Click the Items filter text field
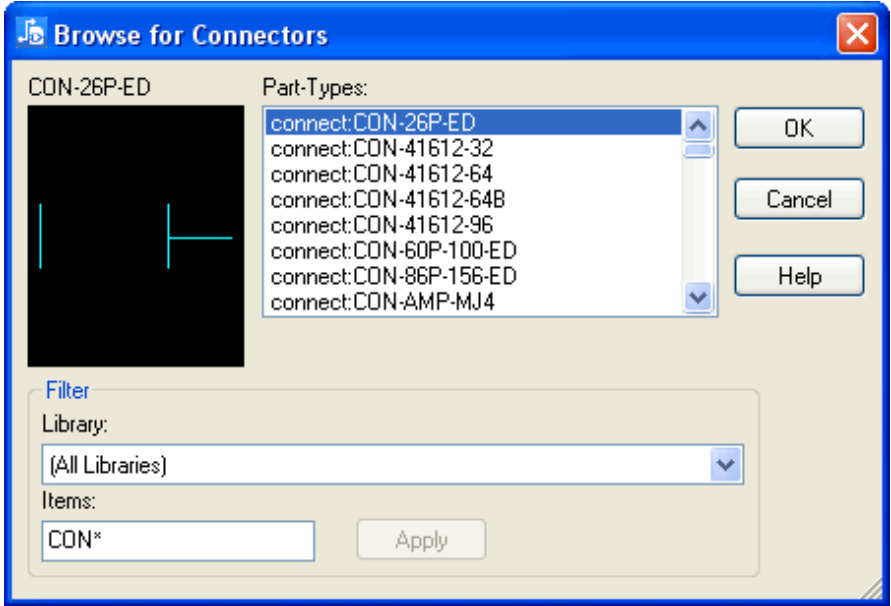 click(x=178, y=541)
